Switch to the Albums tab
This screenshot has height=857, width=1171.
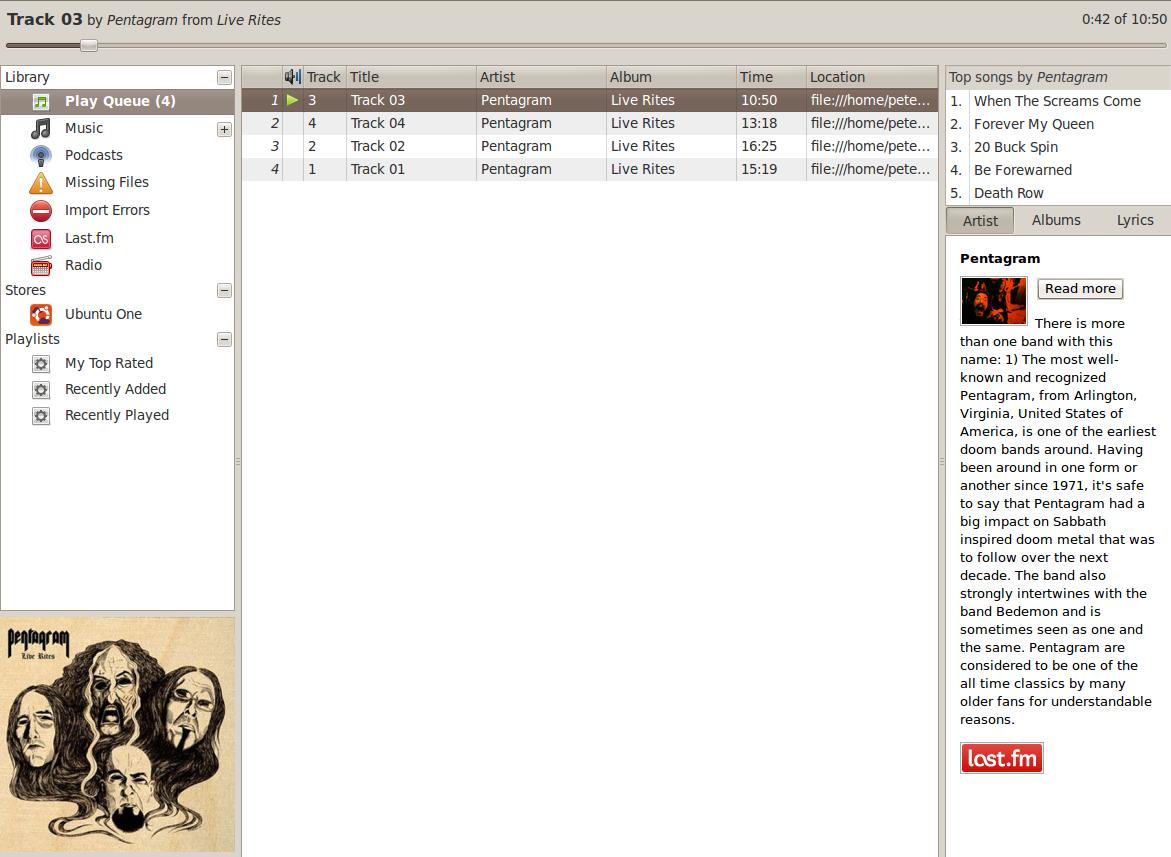click(1056, 220)
